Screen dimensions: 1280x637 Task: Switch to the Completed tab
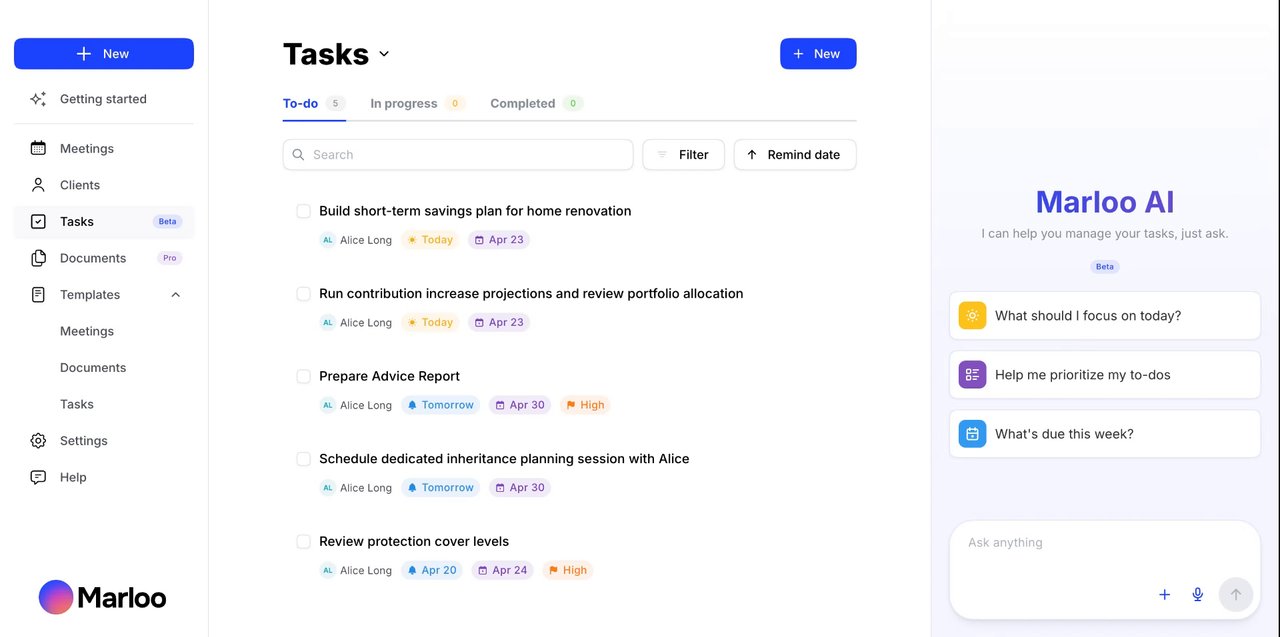click(x=522, y=104)
